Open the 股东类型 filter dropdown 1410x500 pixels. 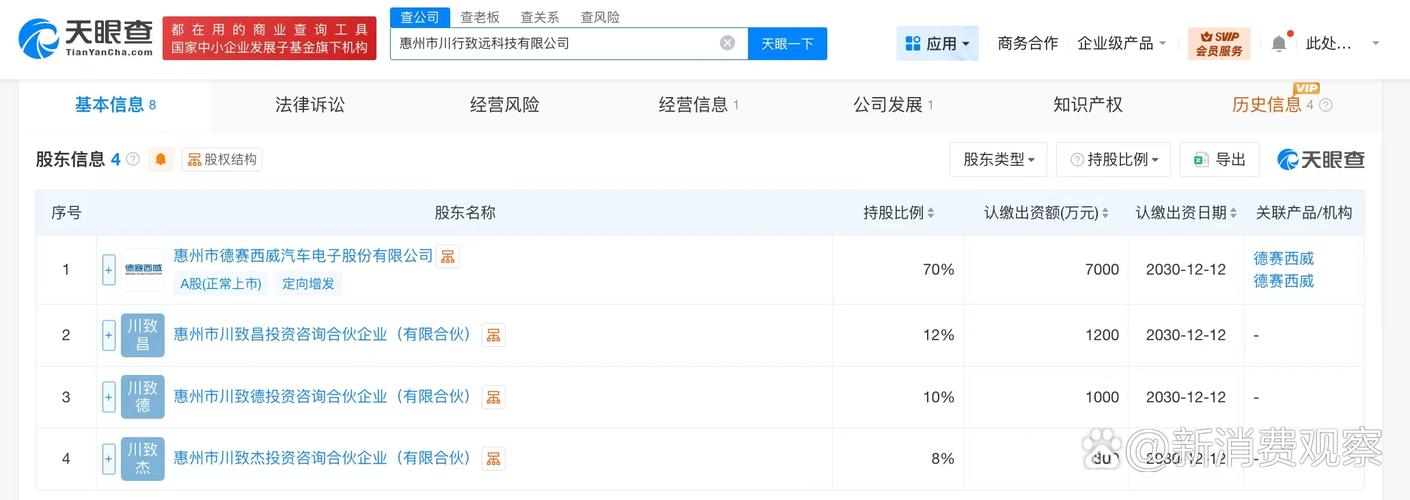998,159
